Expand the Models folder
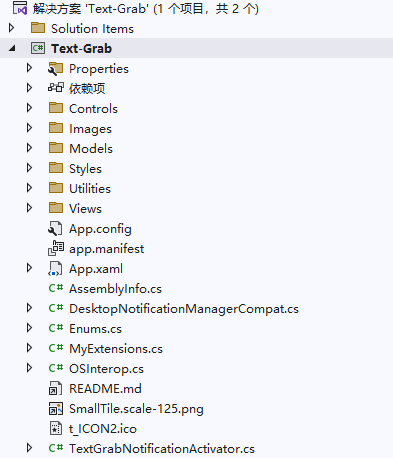Screen dimensions: 393x458 pyautogui.click(x=29, y=148)
